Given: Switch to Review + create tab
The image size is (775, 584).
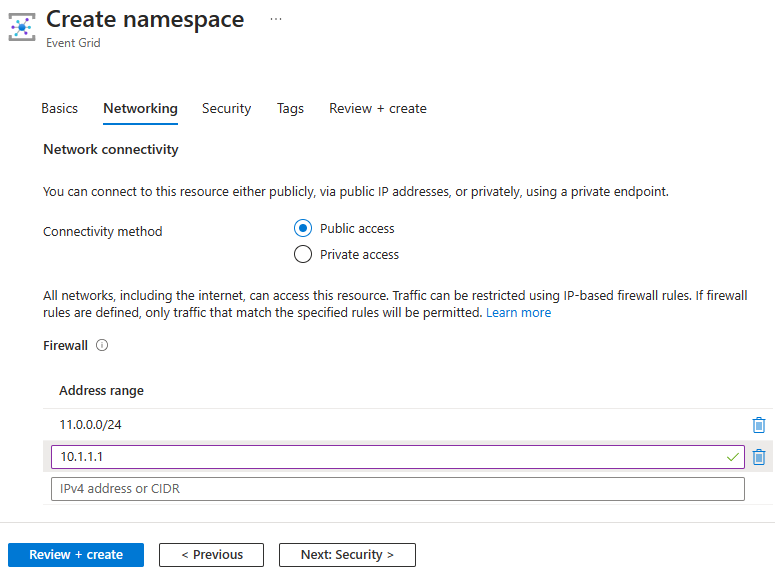Looking at the screenshot, I should tap(378, 109).
